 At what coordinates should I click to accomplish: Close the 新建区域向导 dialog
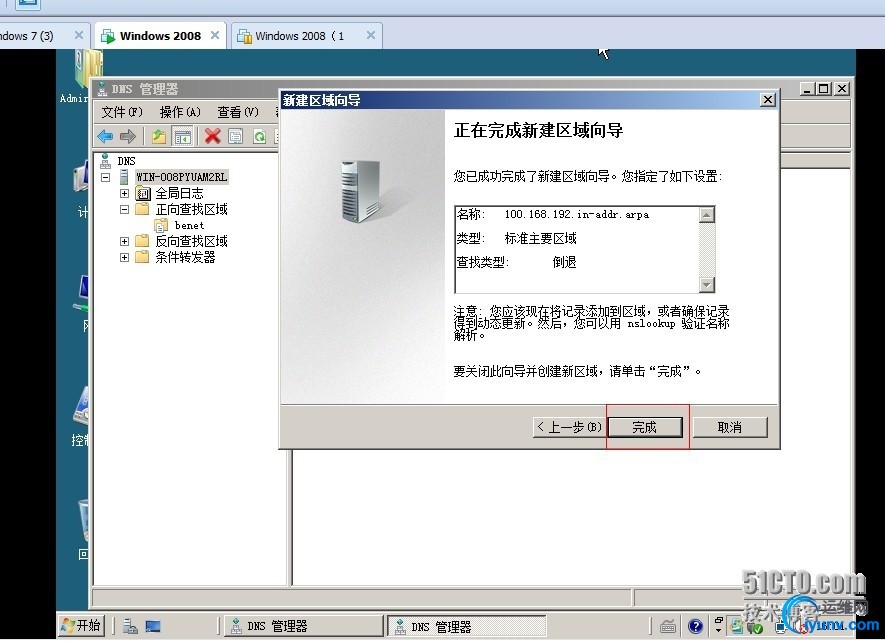click(768, 100)
